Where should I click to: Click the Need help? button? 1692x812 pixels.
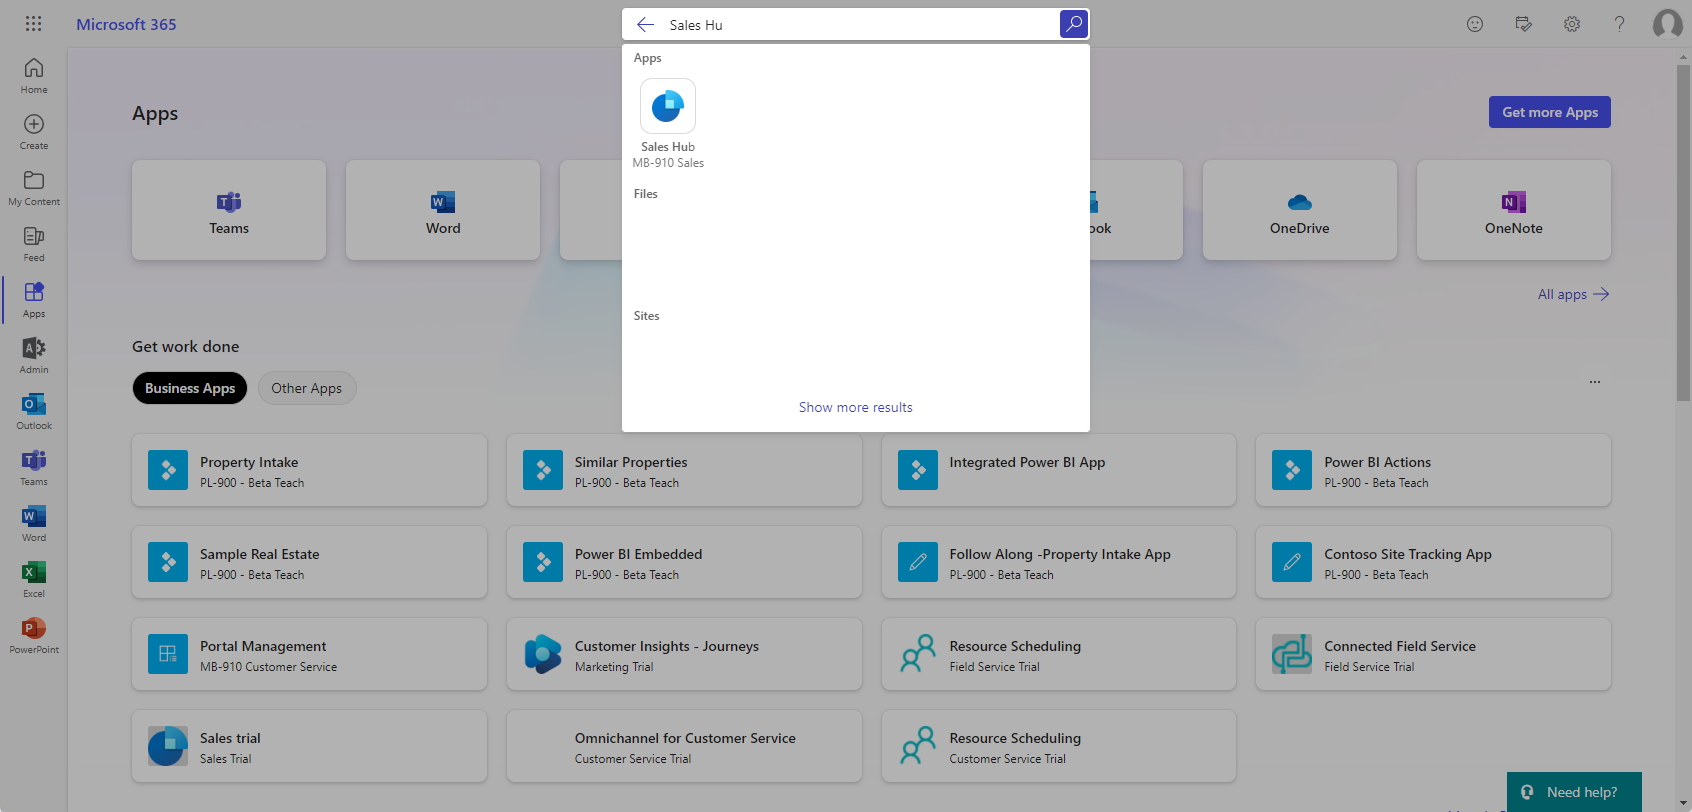[x=1574, y=792]
